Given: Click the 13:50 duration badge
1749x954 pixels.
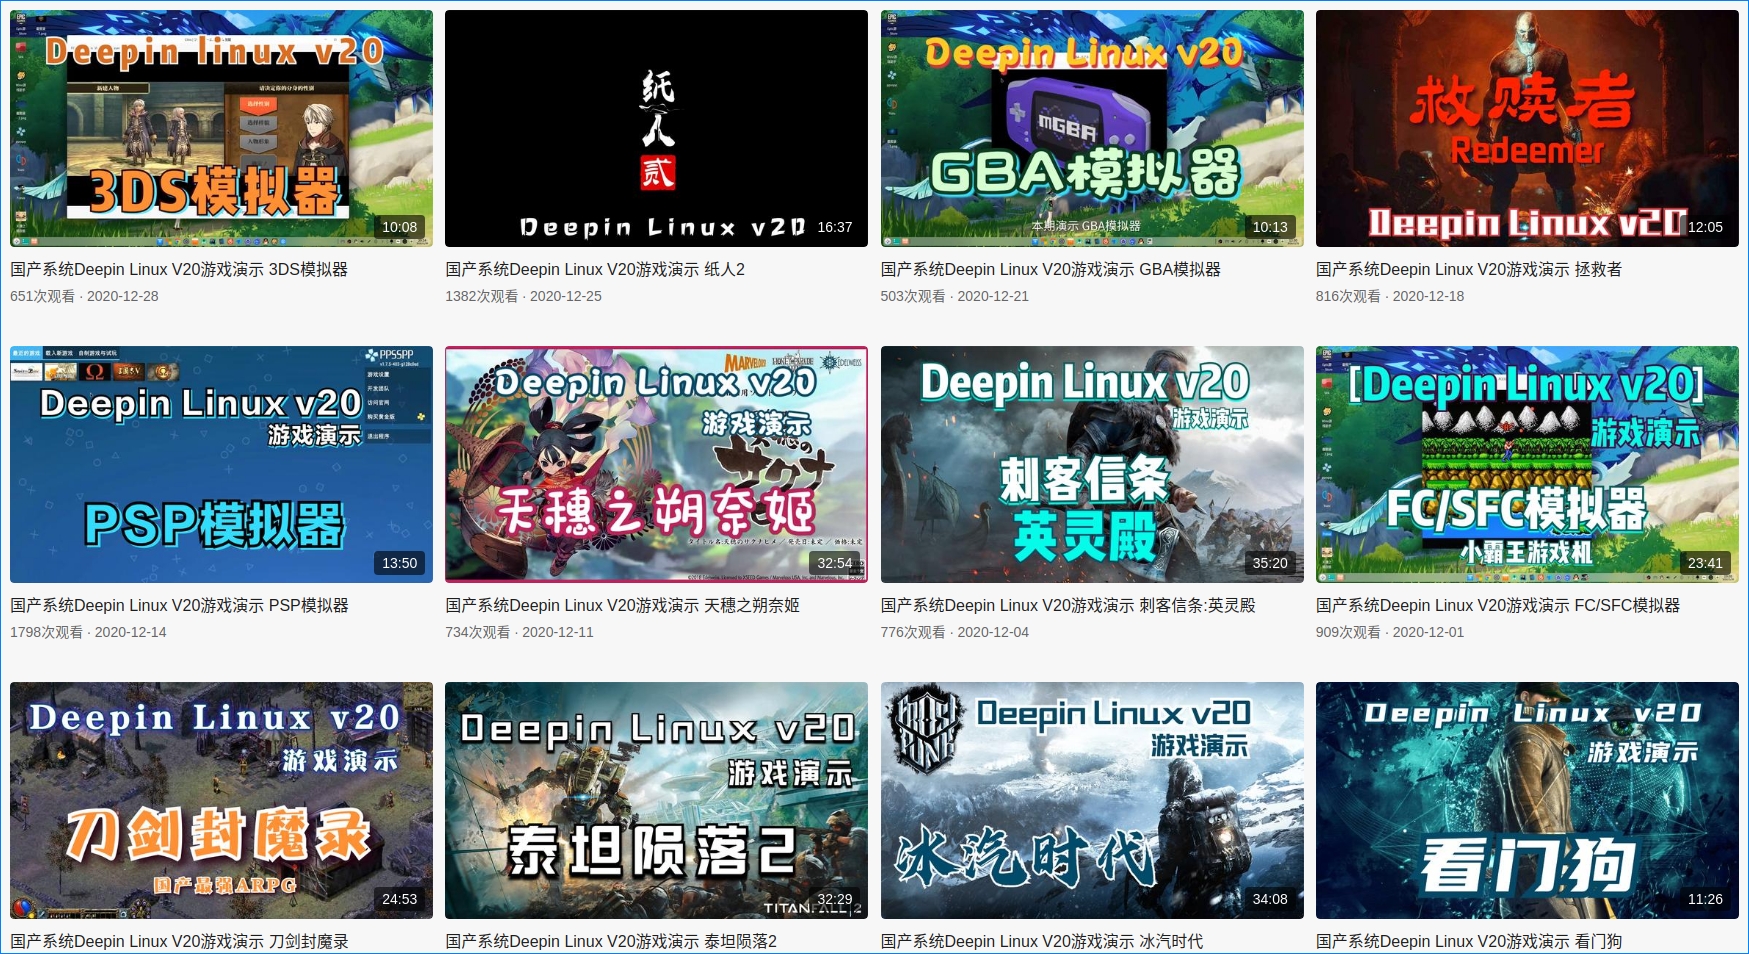Looking at the screenshot, I should tap(400, 563).
